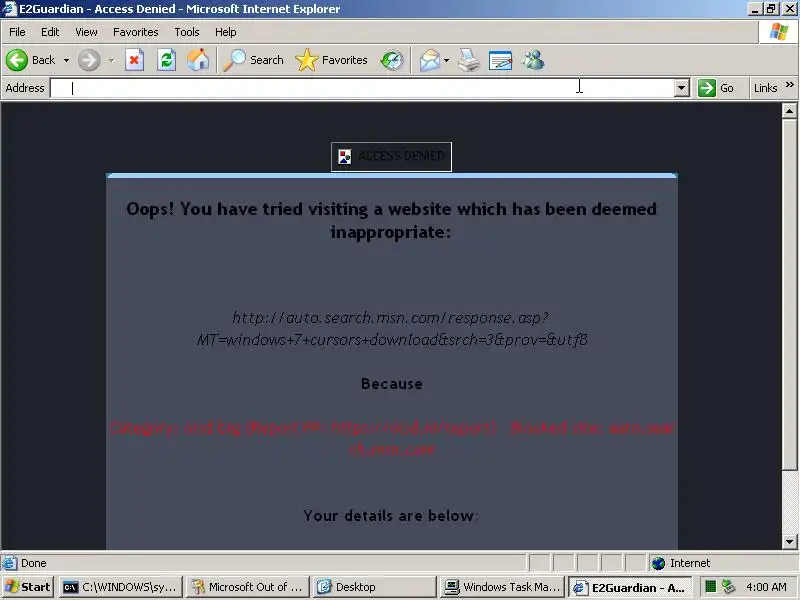The image size is (800, 600).
Task: Click the Done status bar text
Action: (34, 563)
